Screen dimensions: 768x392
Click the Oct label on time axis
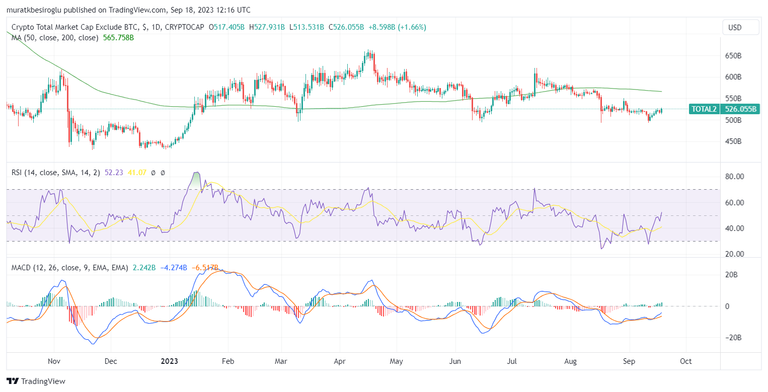click(686, 362)
